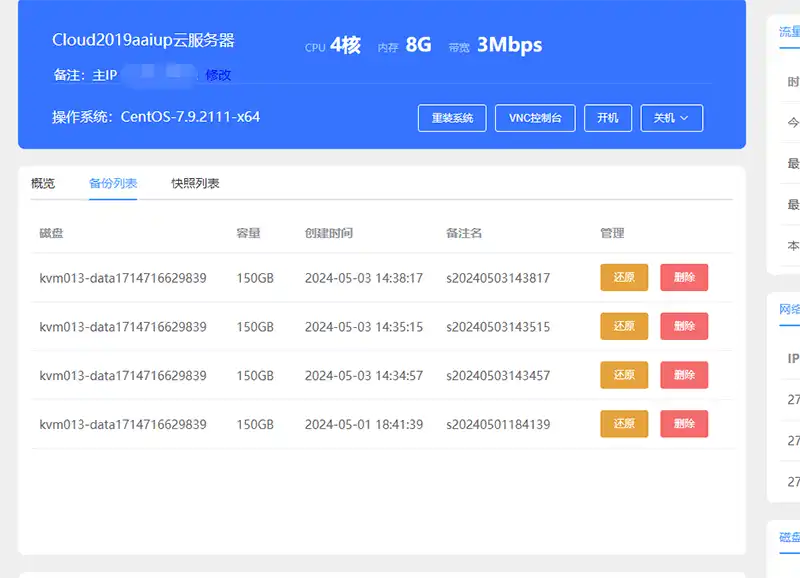Select creation time 2024-05-03 14:38:17
Viewport: 800px width, 578px height.
tap(364, 278)
